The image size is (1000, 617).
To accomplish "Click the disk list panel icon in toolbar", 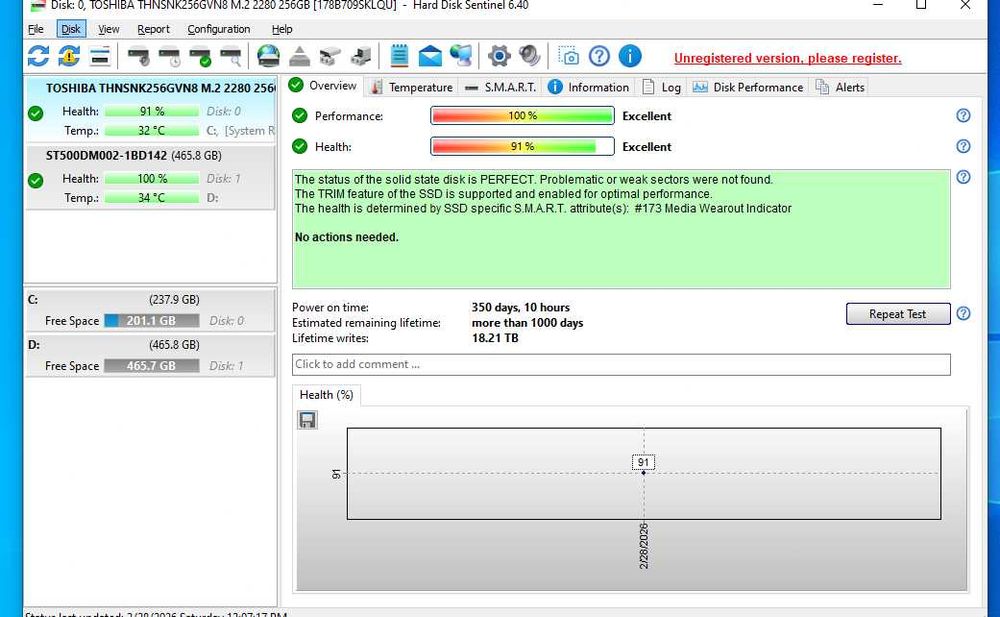I will [x=100, y=56].
